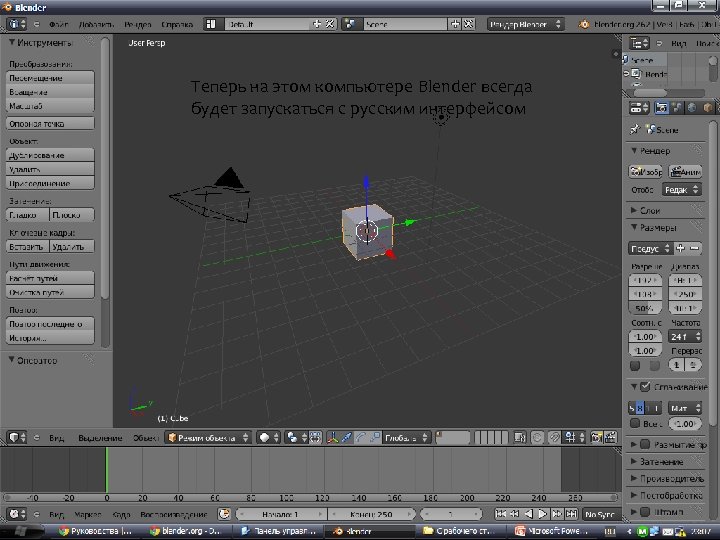Enable the Размытие motion blur checkbox
The width and height of the screenshot is (720, 540).
click(x=645, y=444)
